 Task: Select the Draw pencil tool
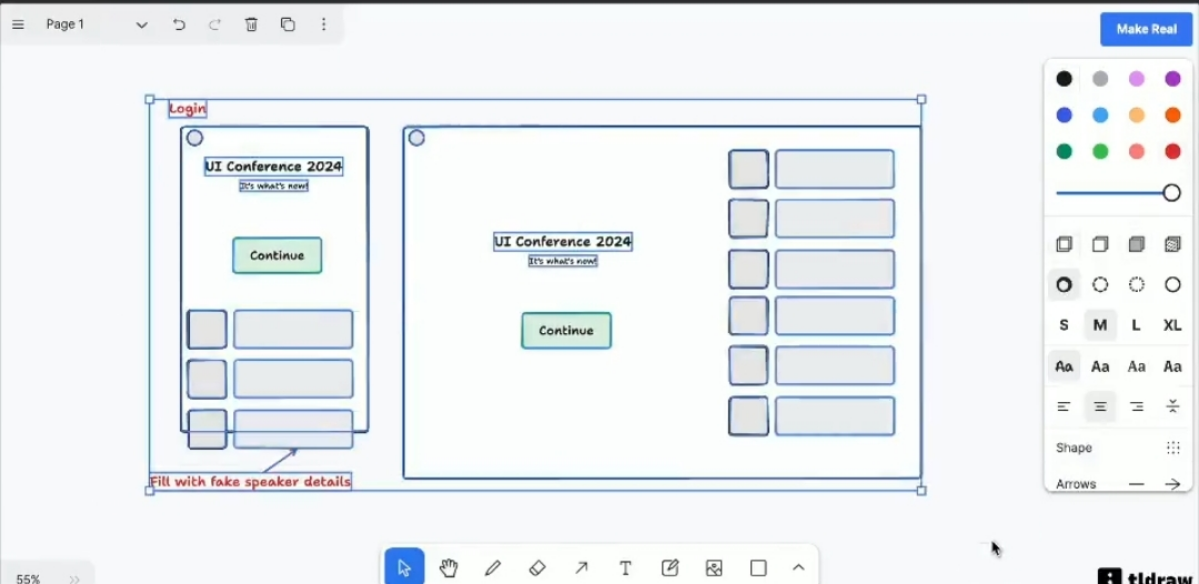click(492, 568)
